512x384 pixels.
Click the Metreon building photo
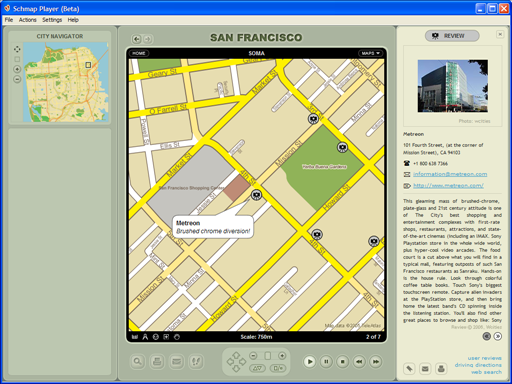click(x=453, y=86)
